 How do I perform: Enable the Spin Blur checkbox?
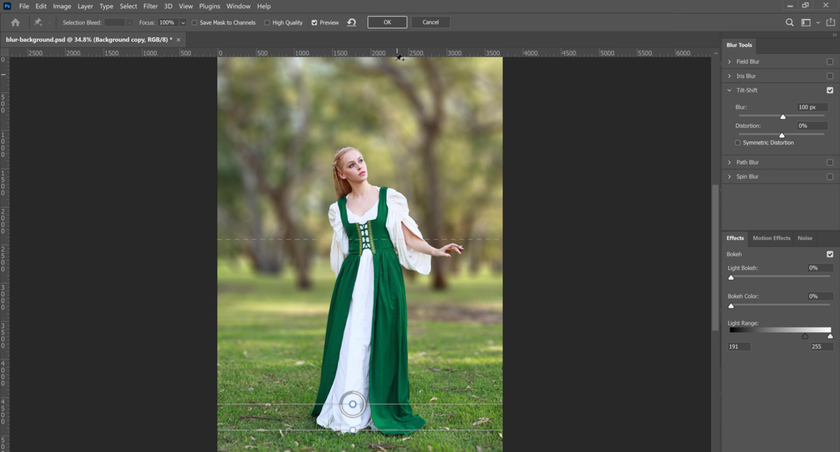pyautogui.click(x=830, y=177)
